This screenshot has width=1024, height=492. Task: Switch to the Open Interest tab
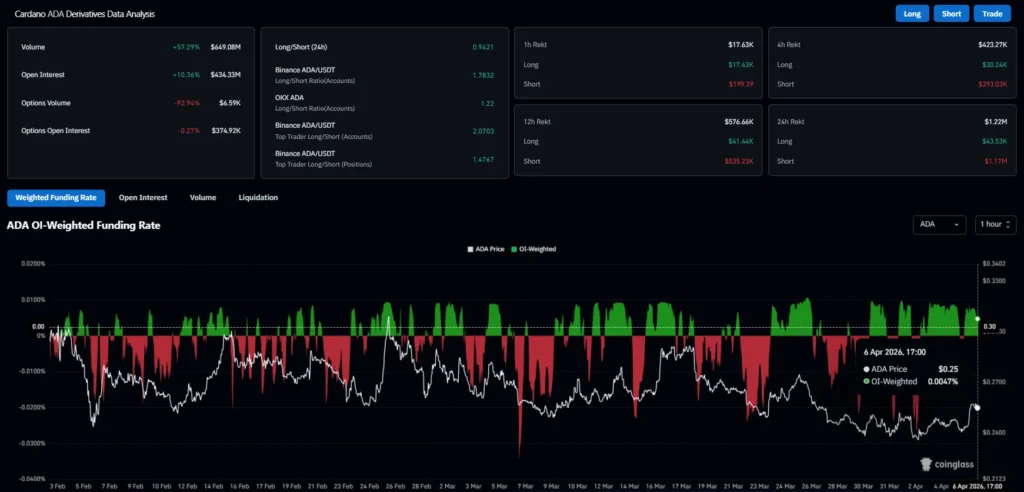[x=143, y=198]
